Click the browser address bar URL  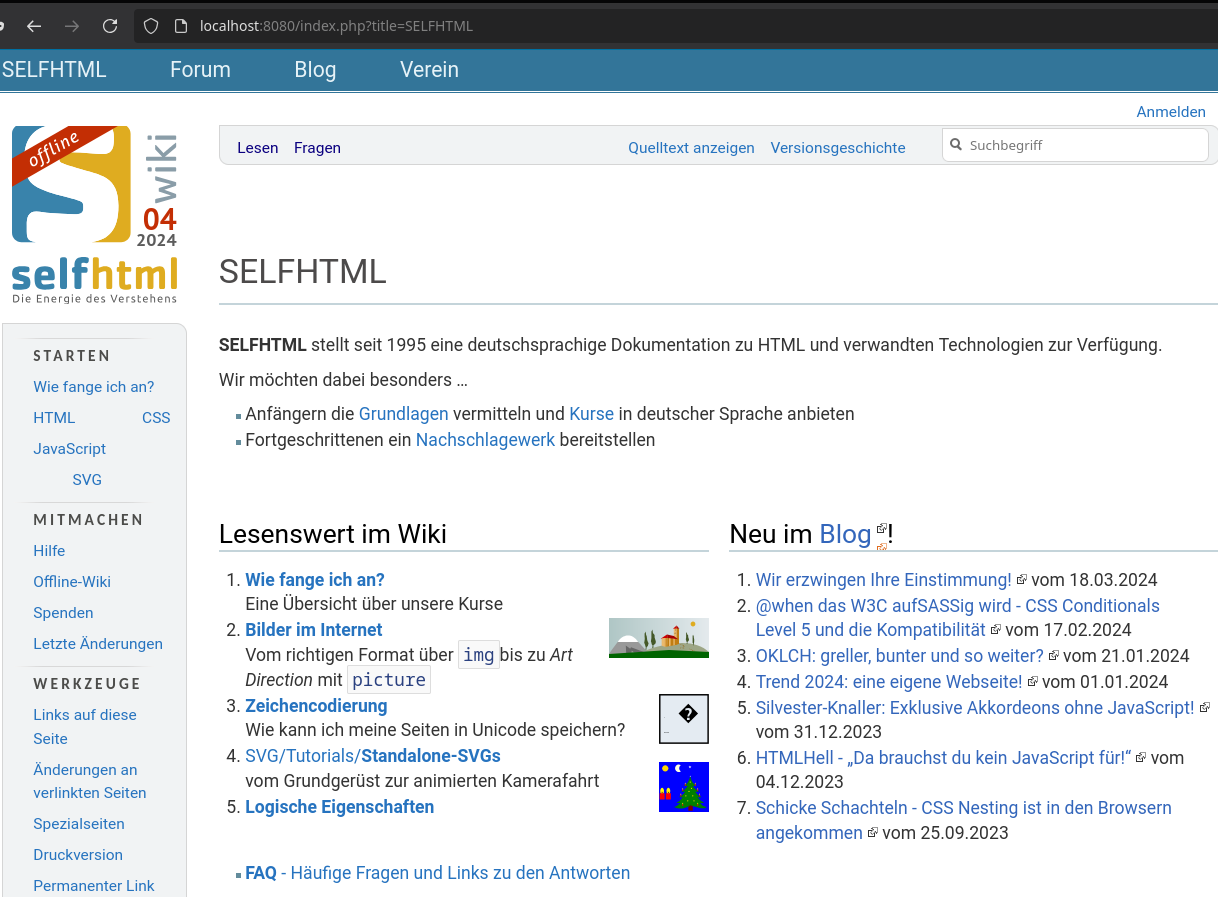point(336,26)
